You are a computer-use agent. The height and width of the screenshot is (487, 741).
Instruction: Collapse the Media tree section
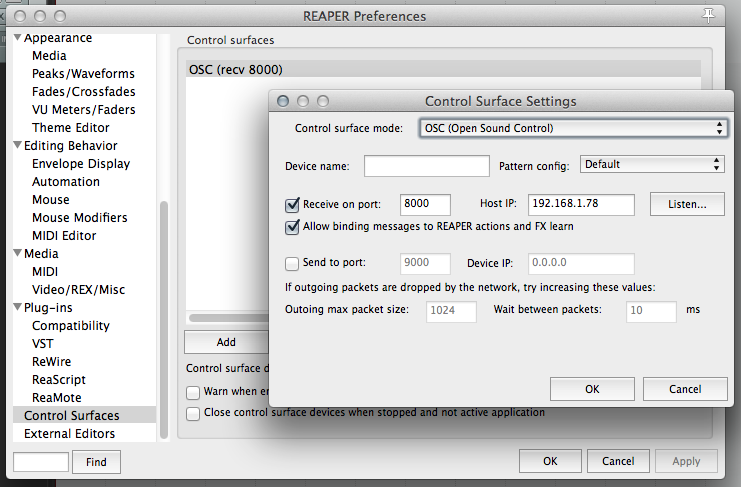tap(18, 253)
